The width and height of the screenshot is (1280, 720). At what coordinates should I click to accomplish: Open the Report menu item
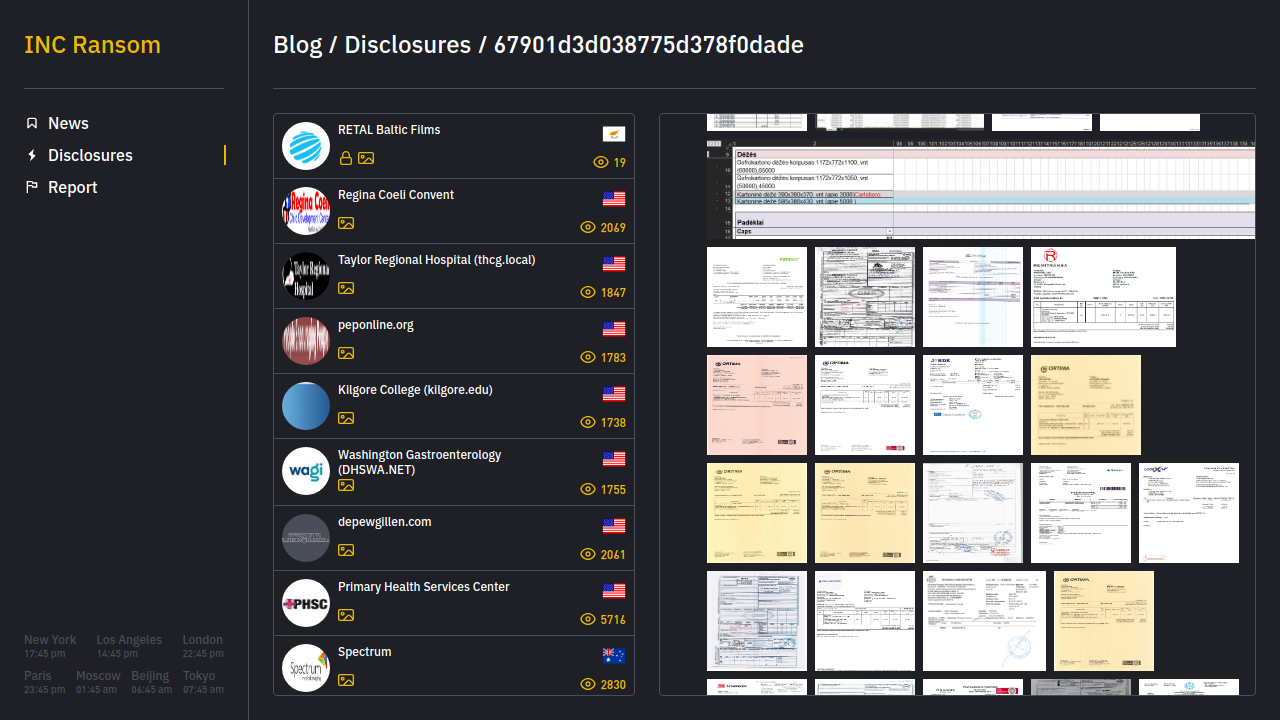point(72,187)
